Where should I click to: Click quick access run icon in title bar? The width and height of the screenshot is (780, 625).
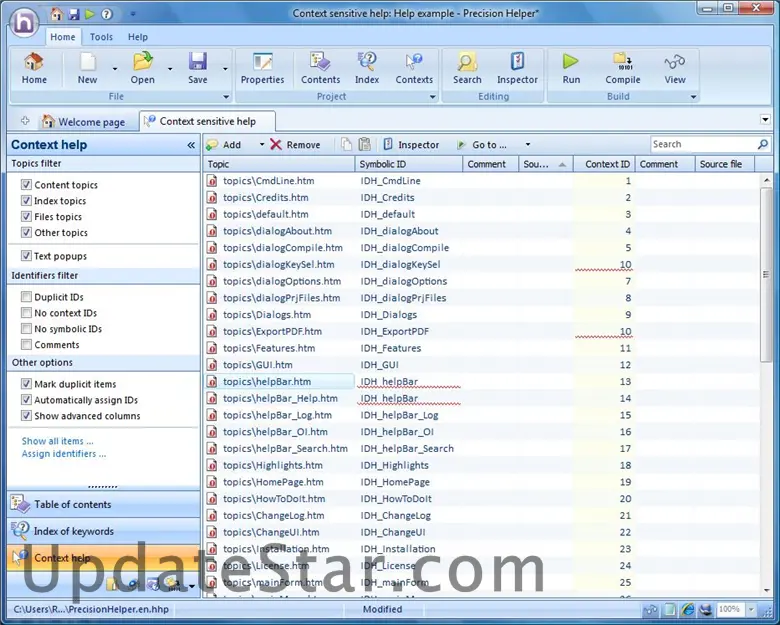point(90,14)
